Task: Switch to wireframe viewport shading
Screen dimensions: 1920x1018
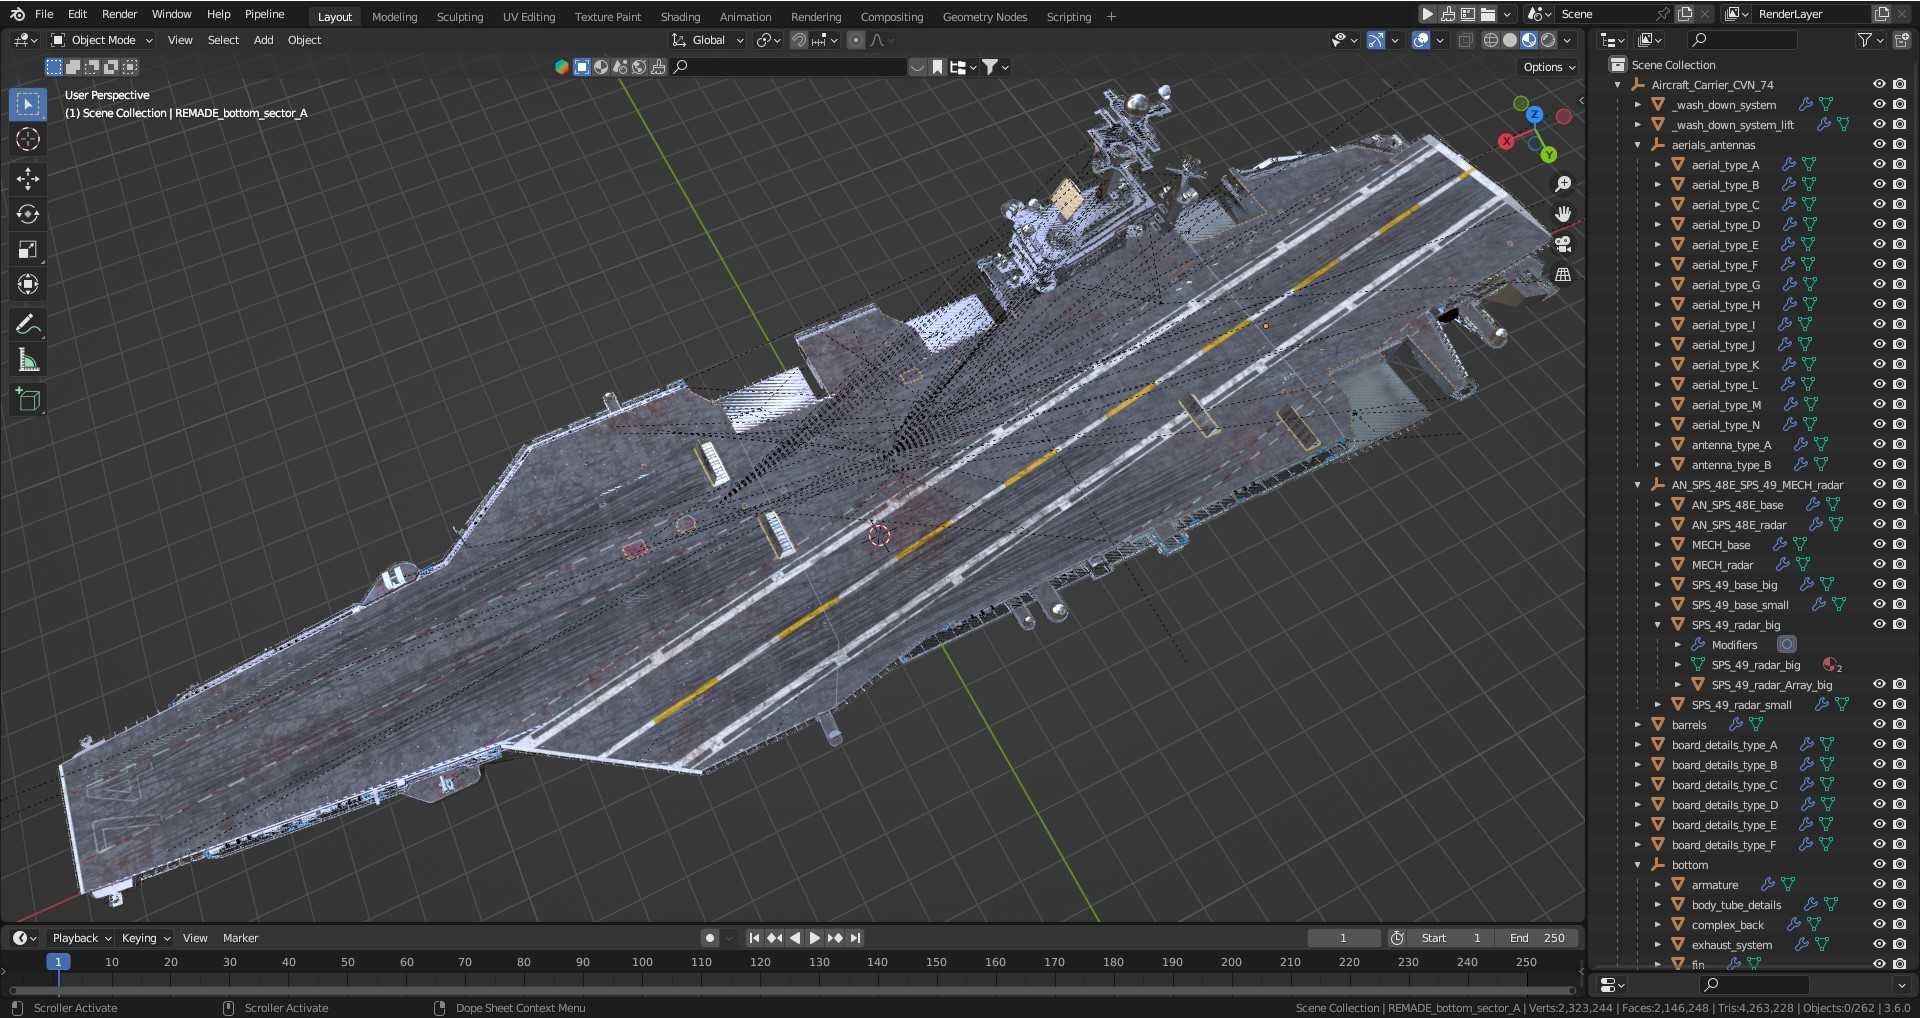Action: tap(1490, 40)
